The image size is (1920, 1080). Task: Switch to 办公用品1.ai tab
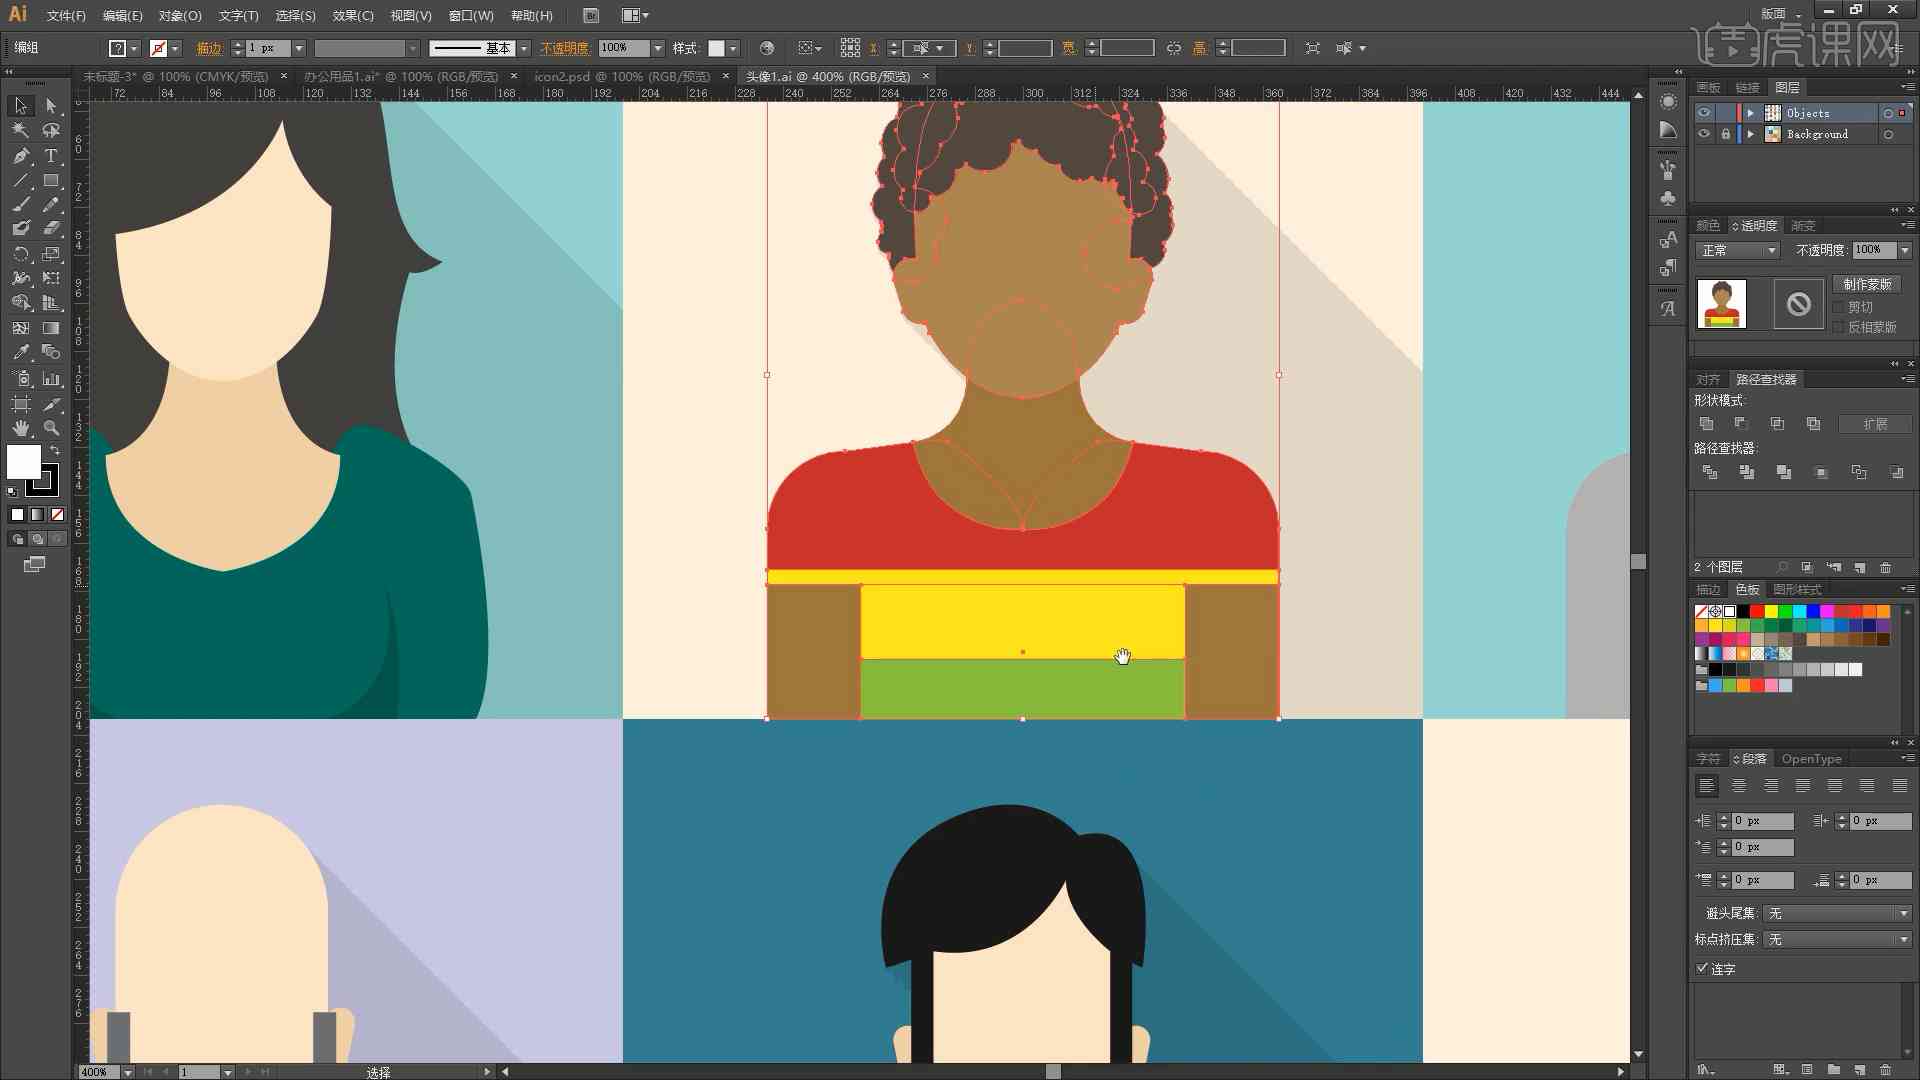pos(396,75)
